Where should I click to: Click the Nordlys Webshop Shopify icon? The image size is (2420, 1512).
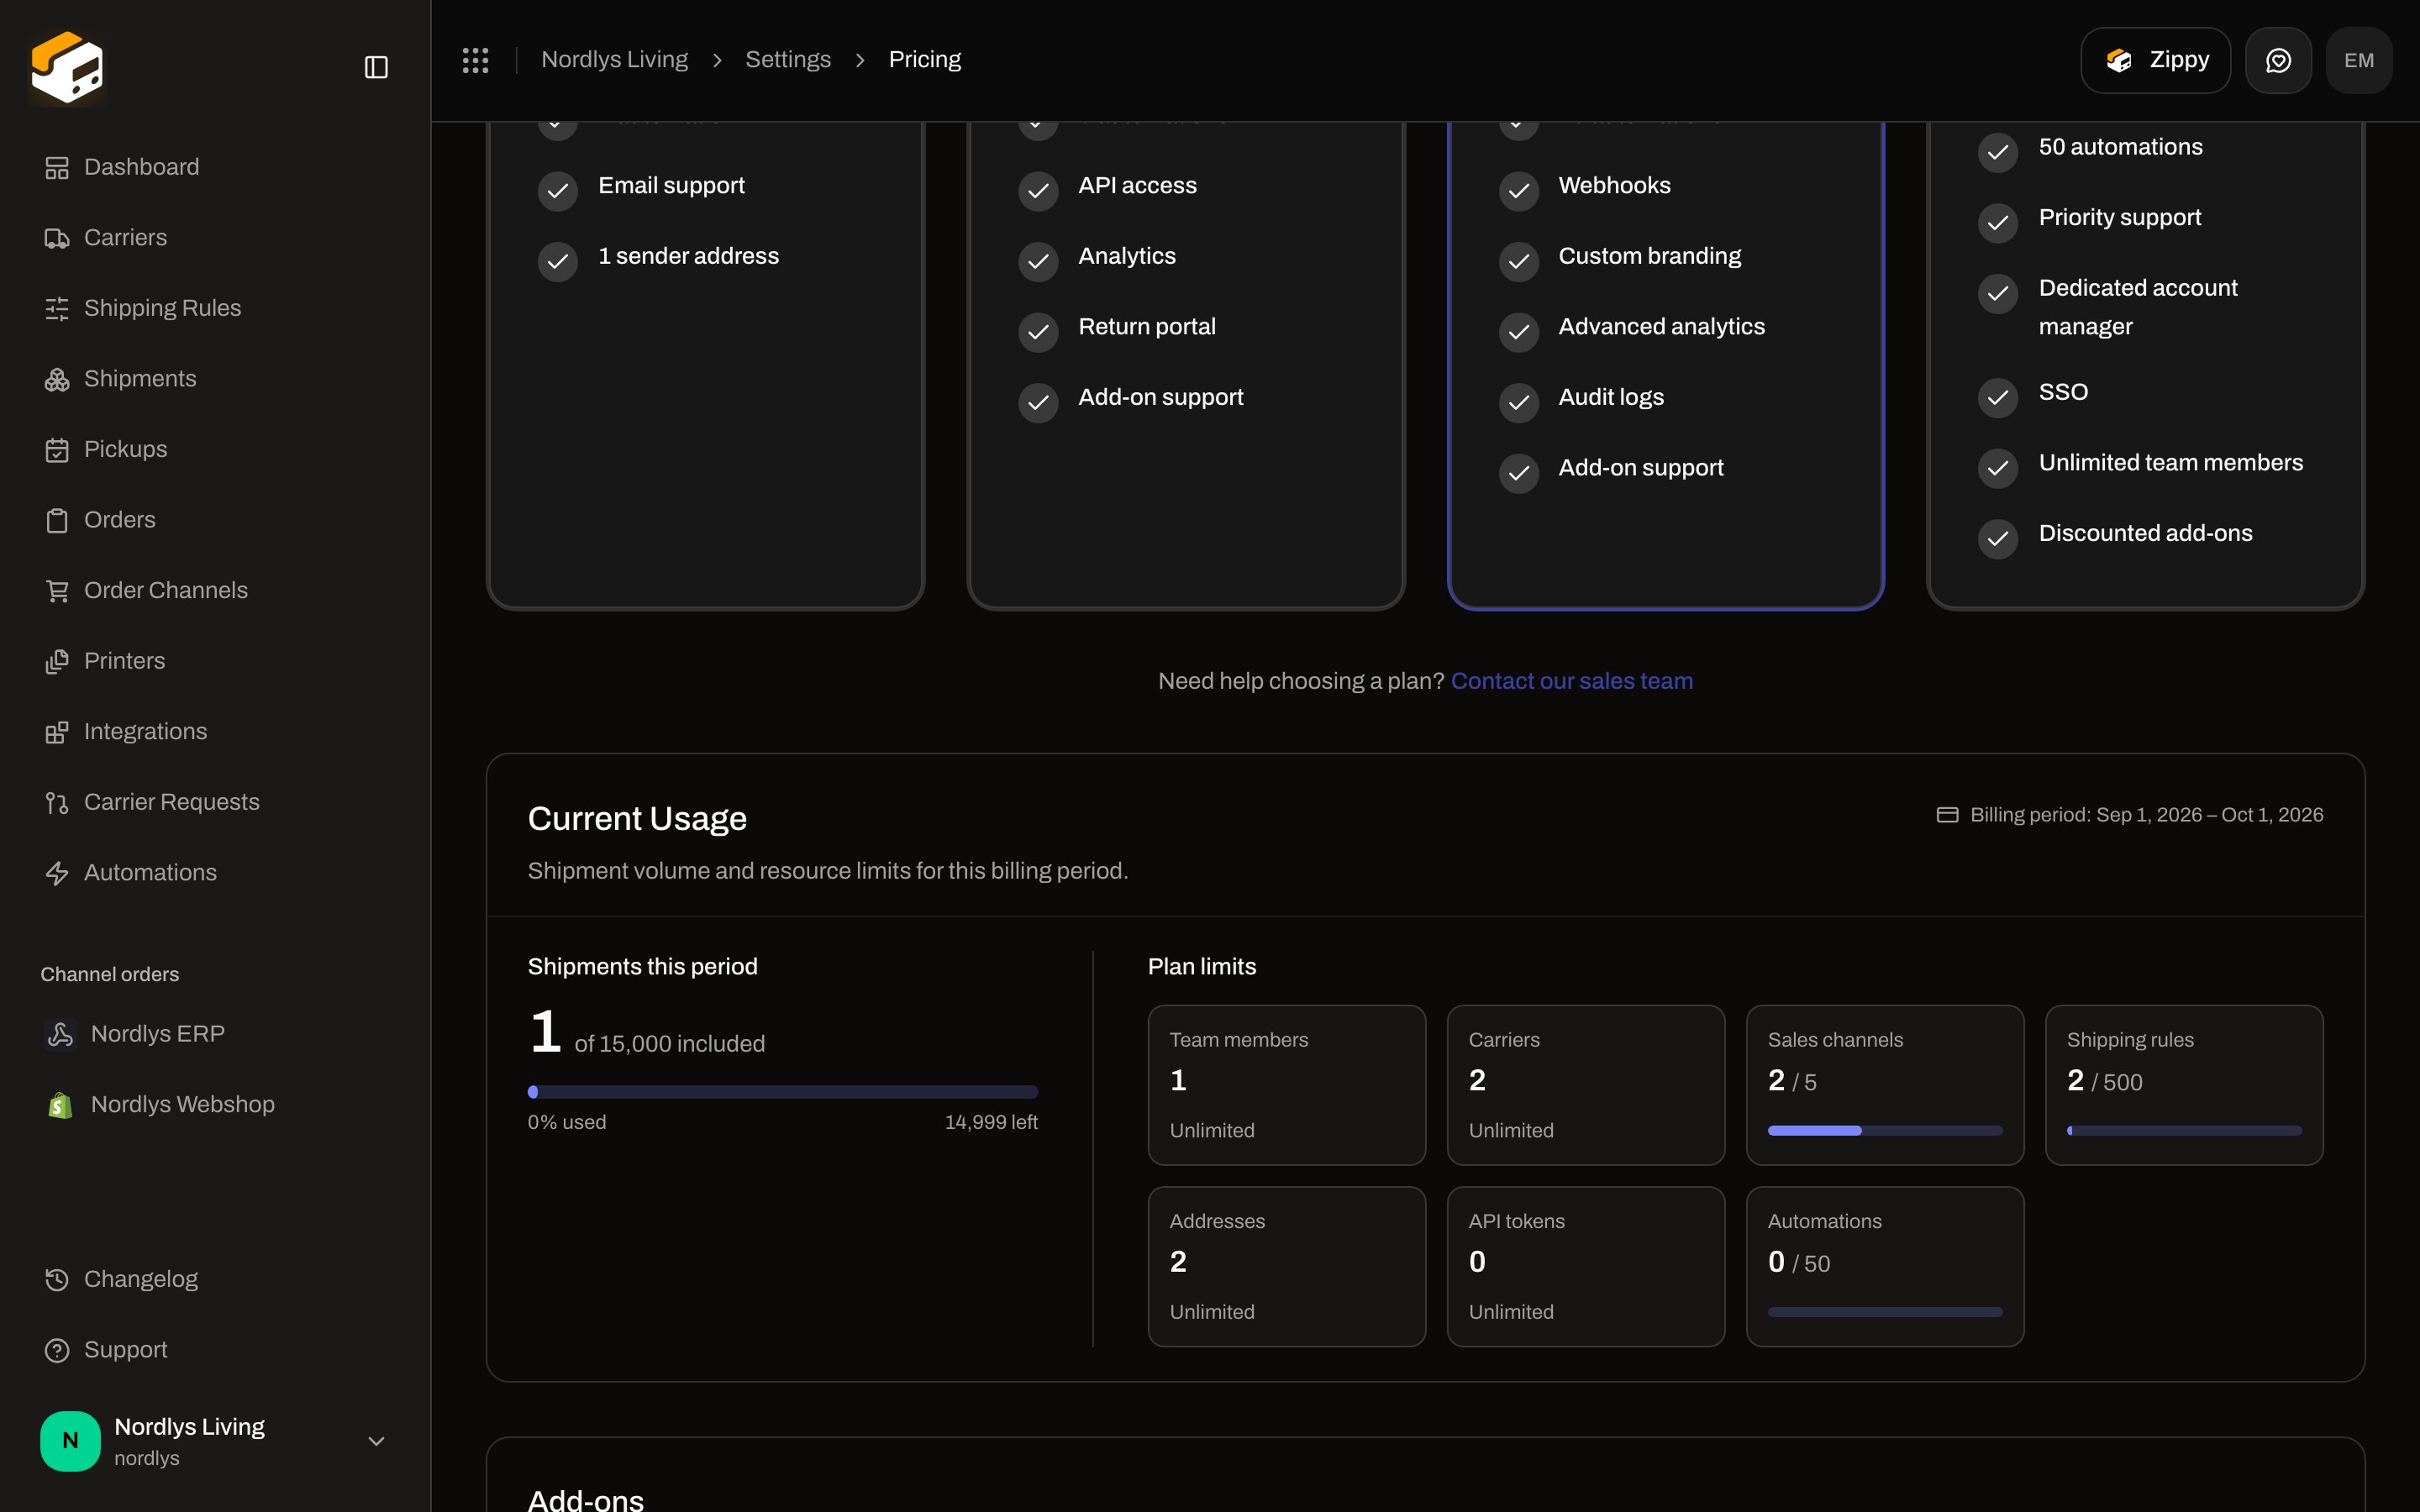[60, 1105]
